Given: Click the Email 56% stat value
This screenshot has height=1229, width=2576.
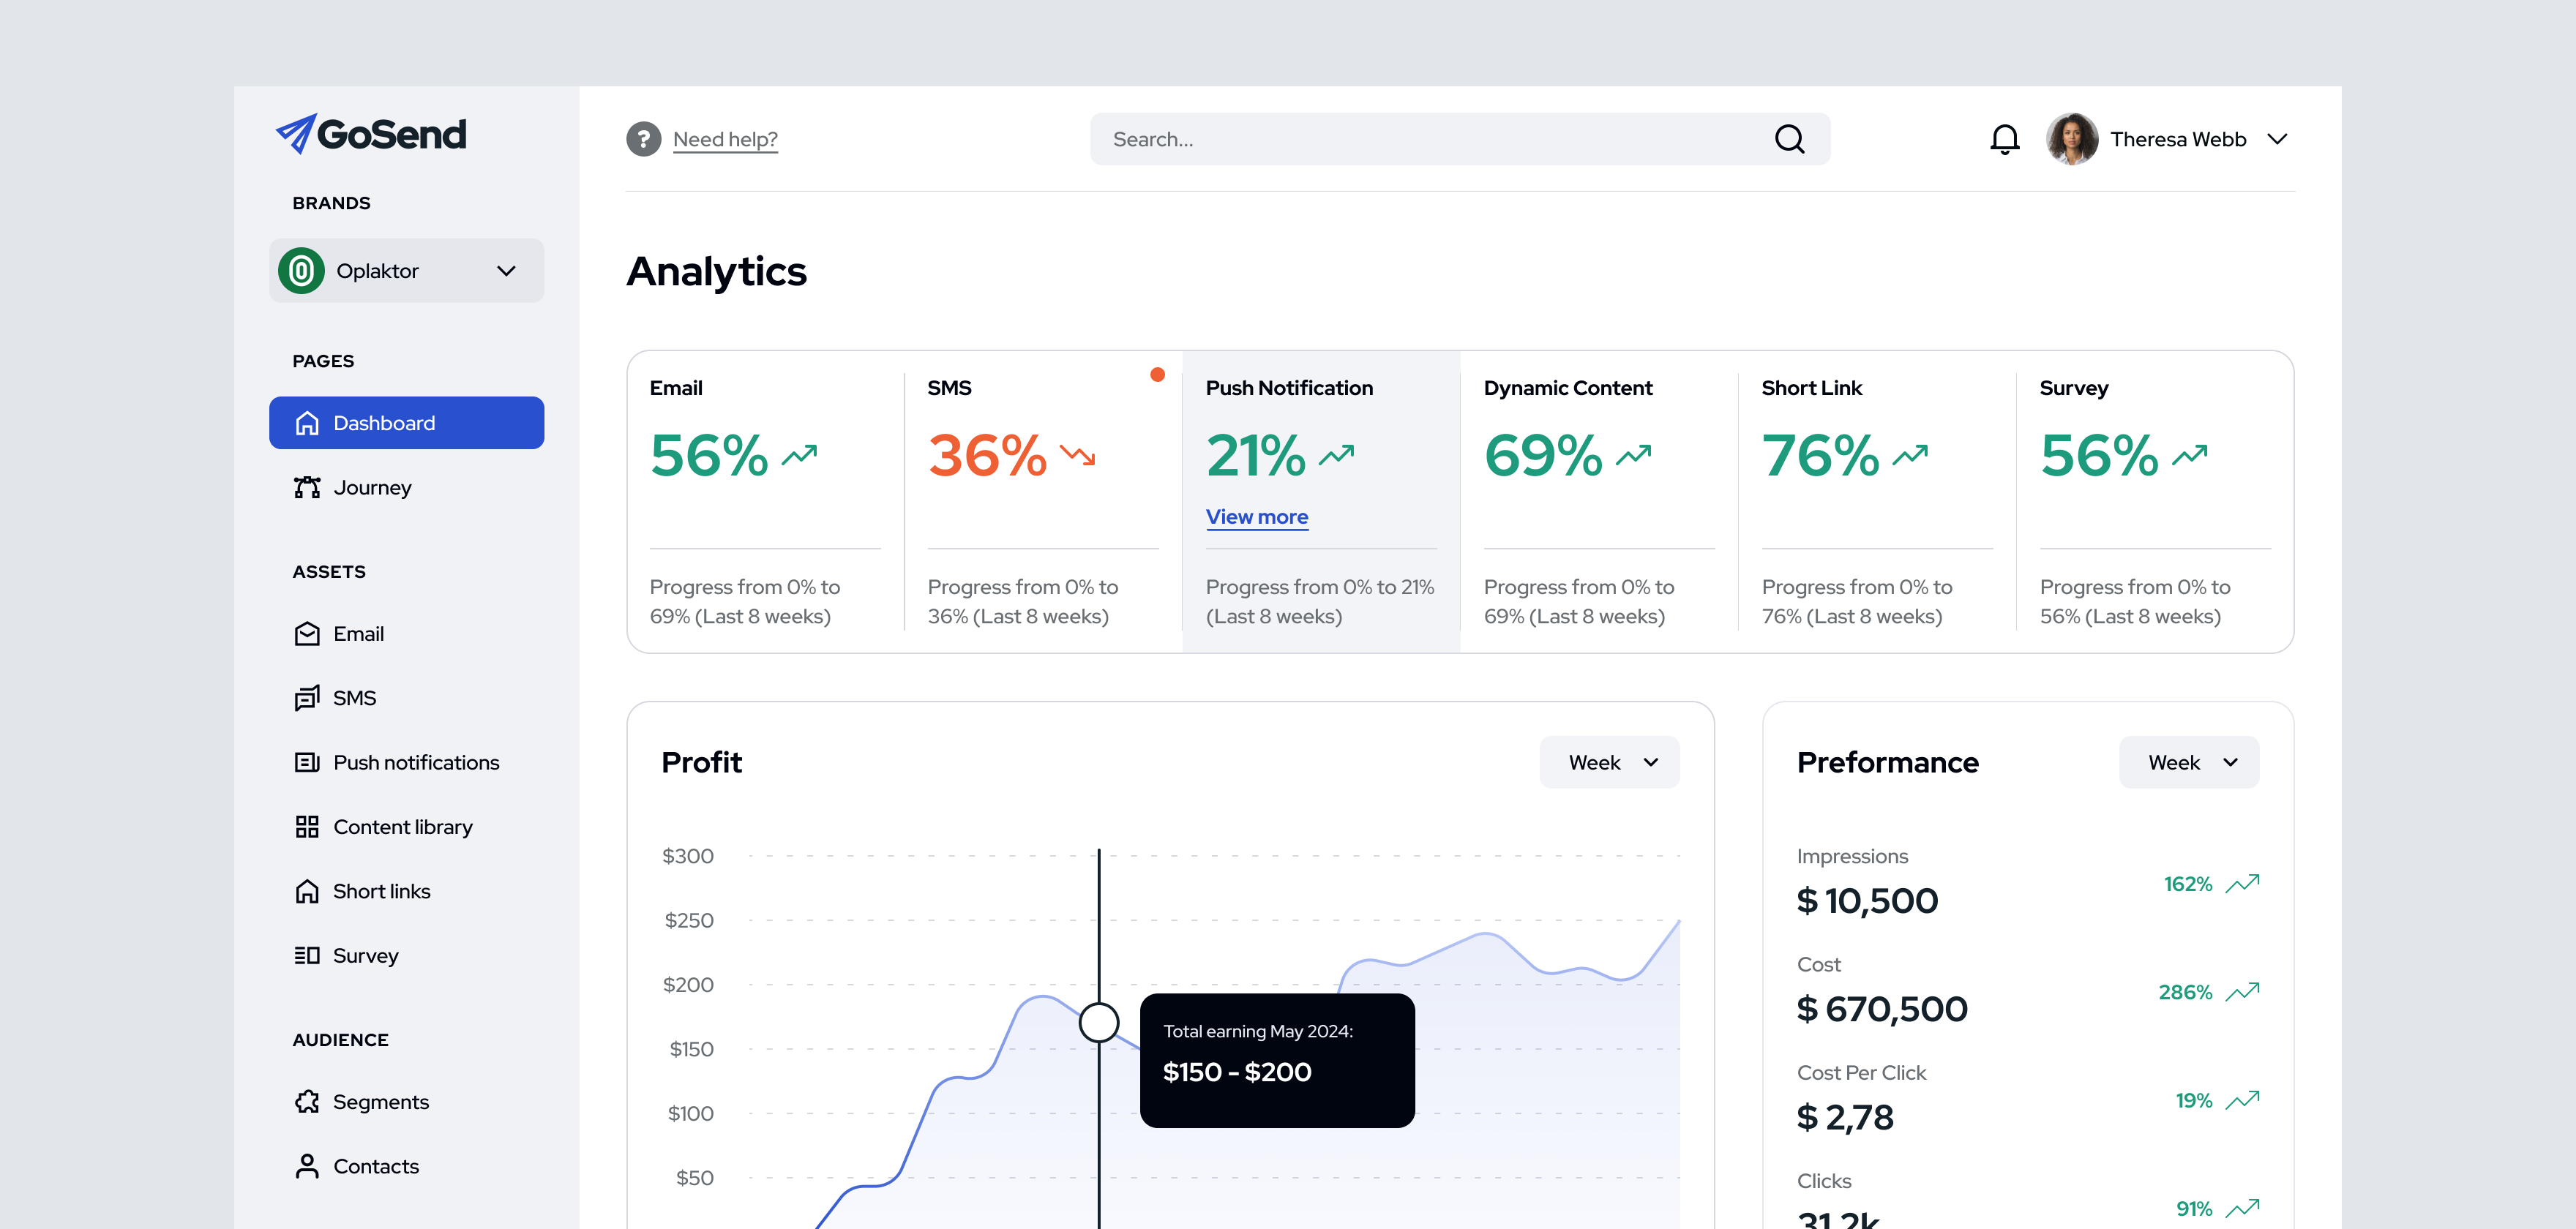Looking at the screenshot, I should (709, 456).
